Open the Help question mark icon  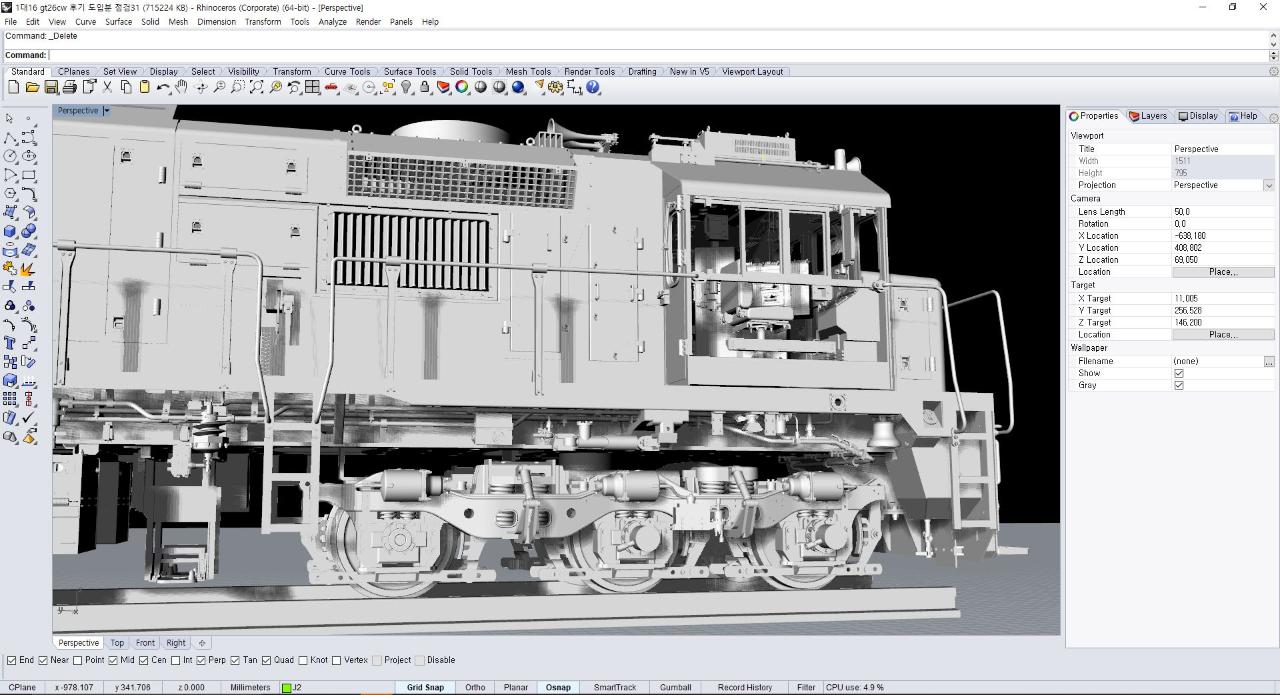pyautogui.click(x=593, y=88)
